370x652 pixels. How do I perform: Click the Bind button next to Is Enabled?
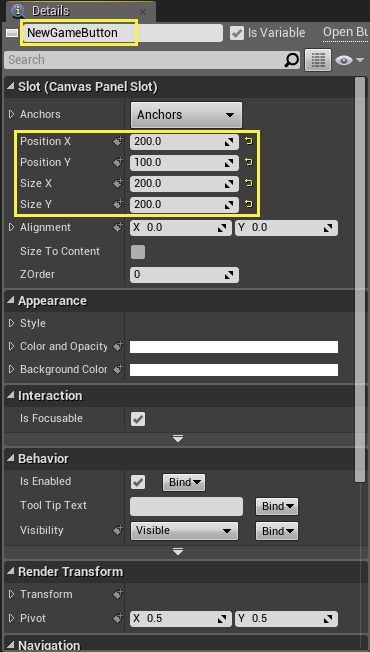[184, 482]
